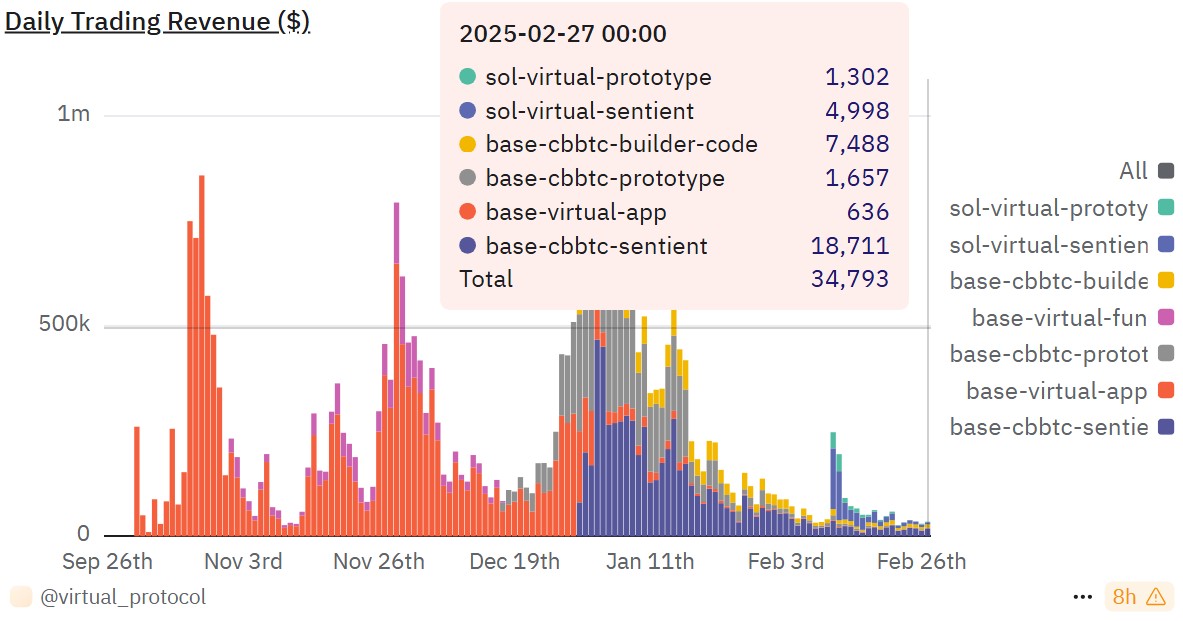Viewport: 1183px width, 621px height.
Task: Toggle the All series legend entry
Action: [x=1145, y=171]
